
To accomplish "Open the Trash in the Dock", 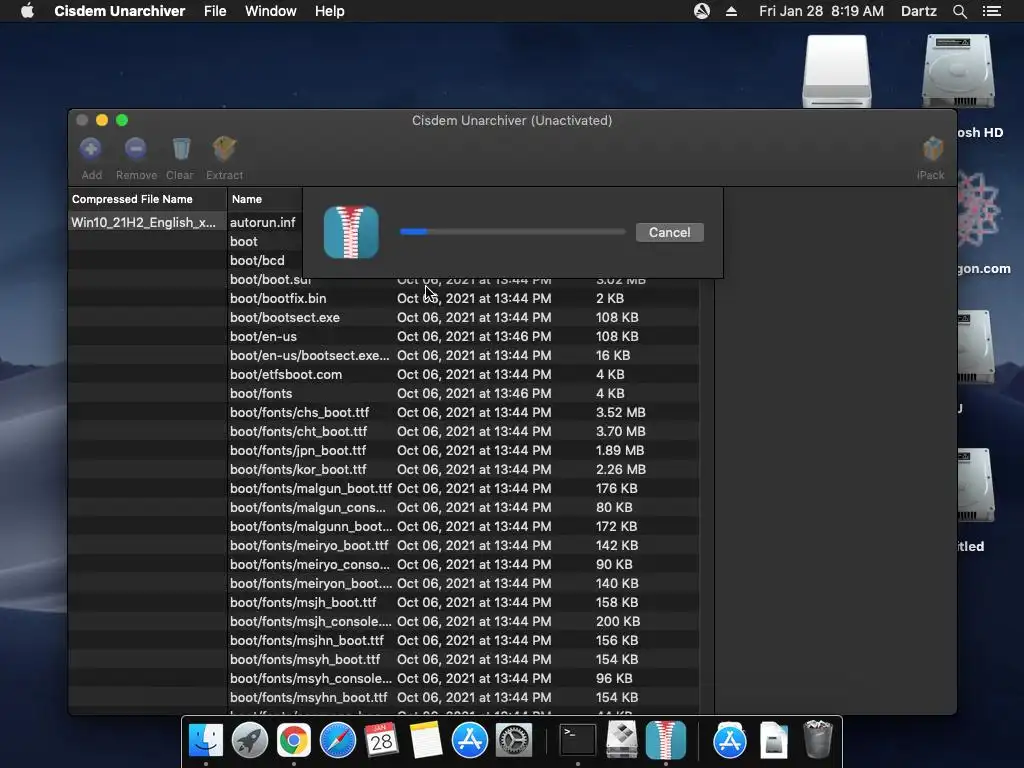I will point(818,739).
